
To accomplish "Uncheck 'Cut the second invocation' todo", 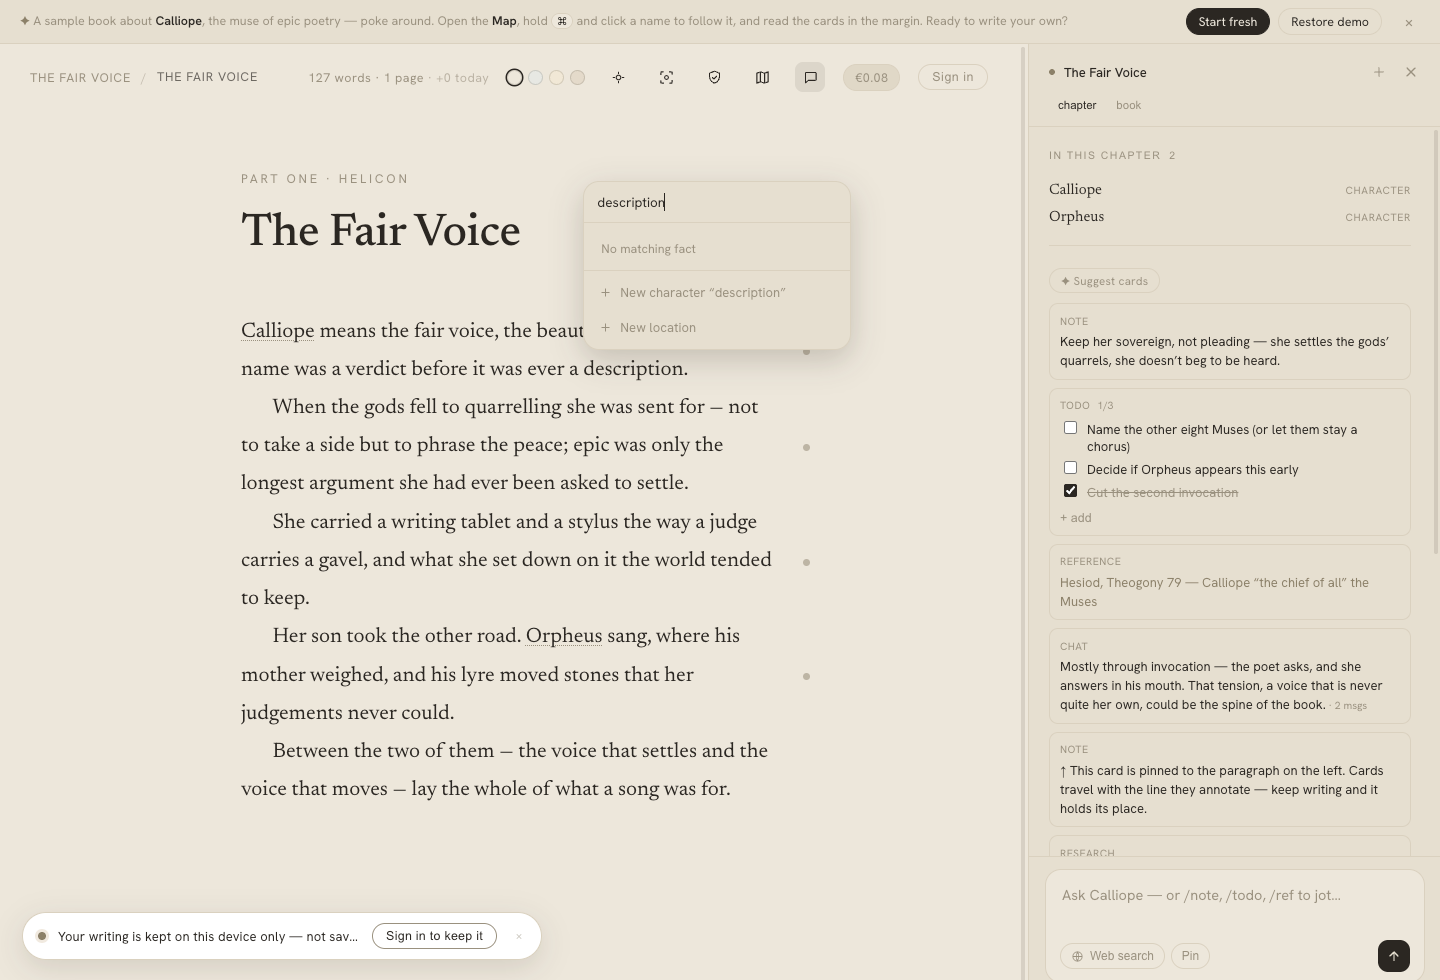I will coord(1071,491).
